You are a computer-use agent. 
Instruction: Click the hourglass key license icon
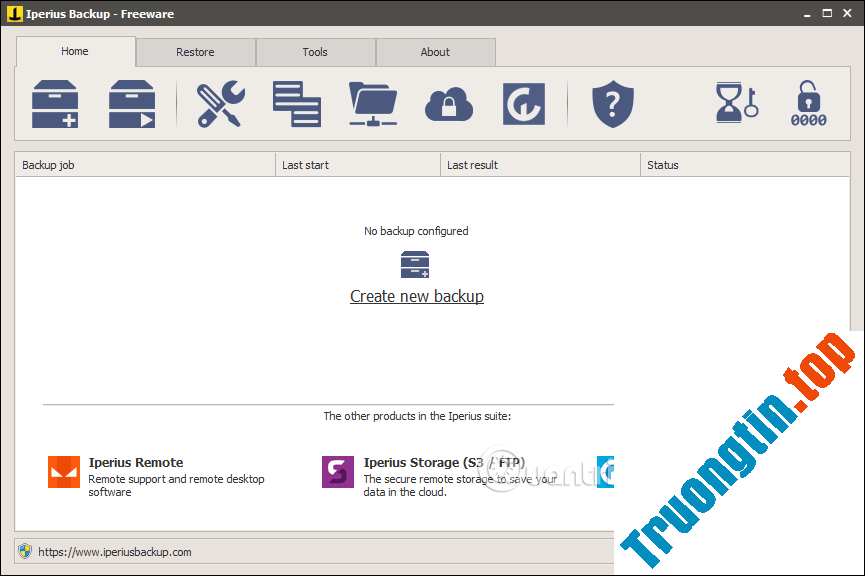(x=736, y=104)
